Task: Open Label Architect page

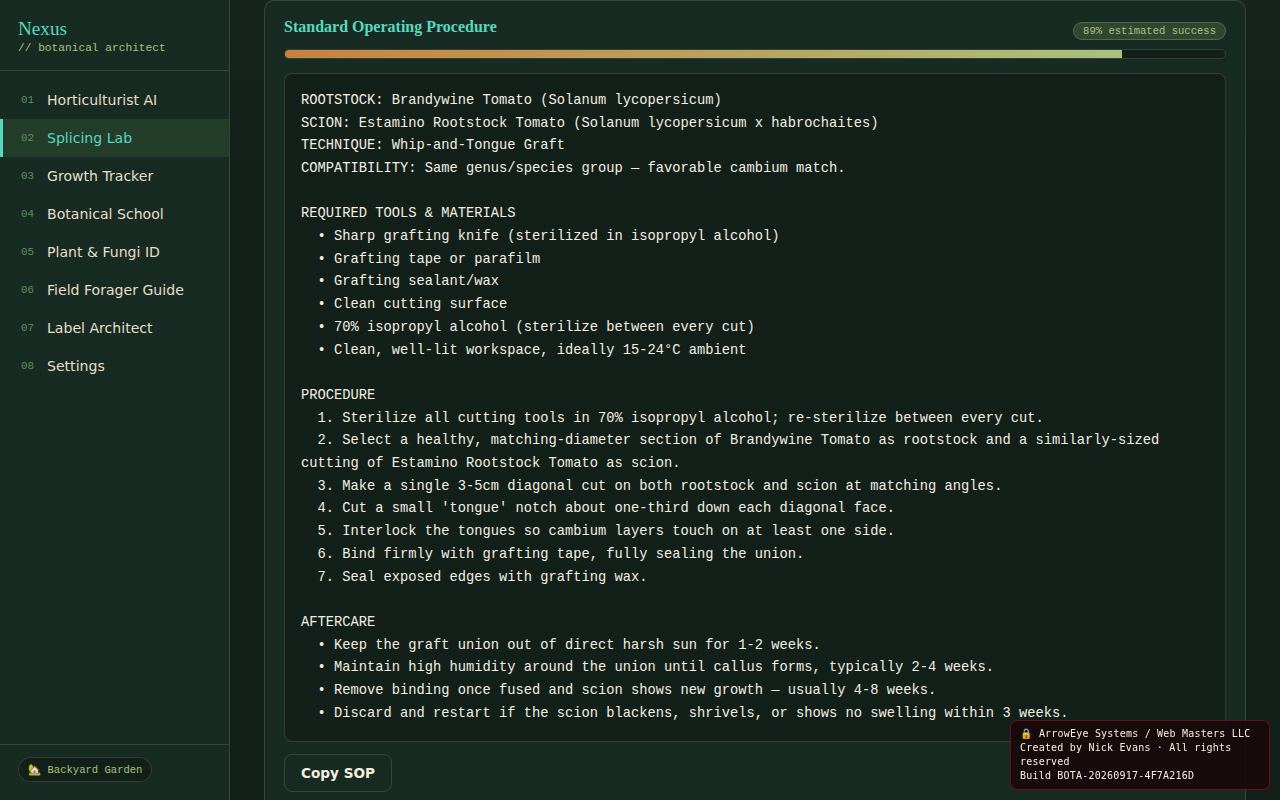Action: (x=114, y=328)
